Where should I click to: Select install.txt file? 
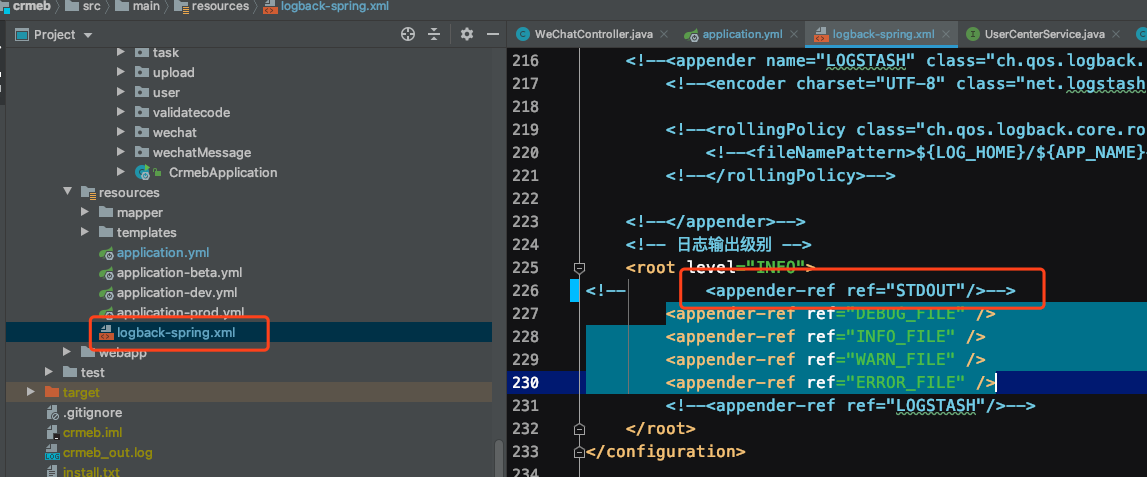point(91,471)
